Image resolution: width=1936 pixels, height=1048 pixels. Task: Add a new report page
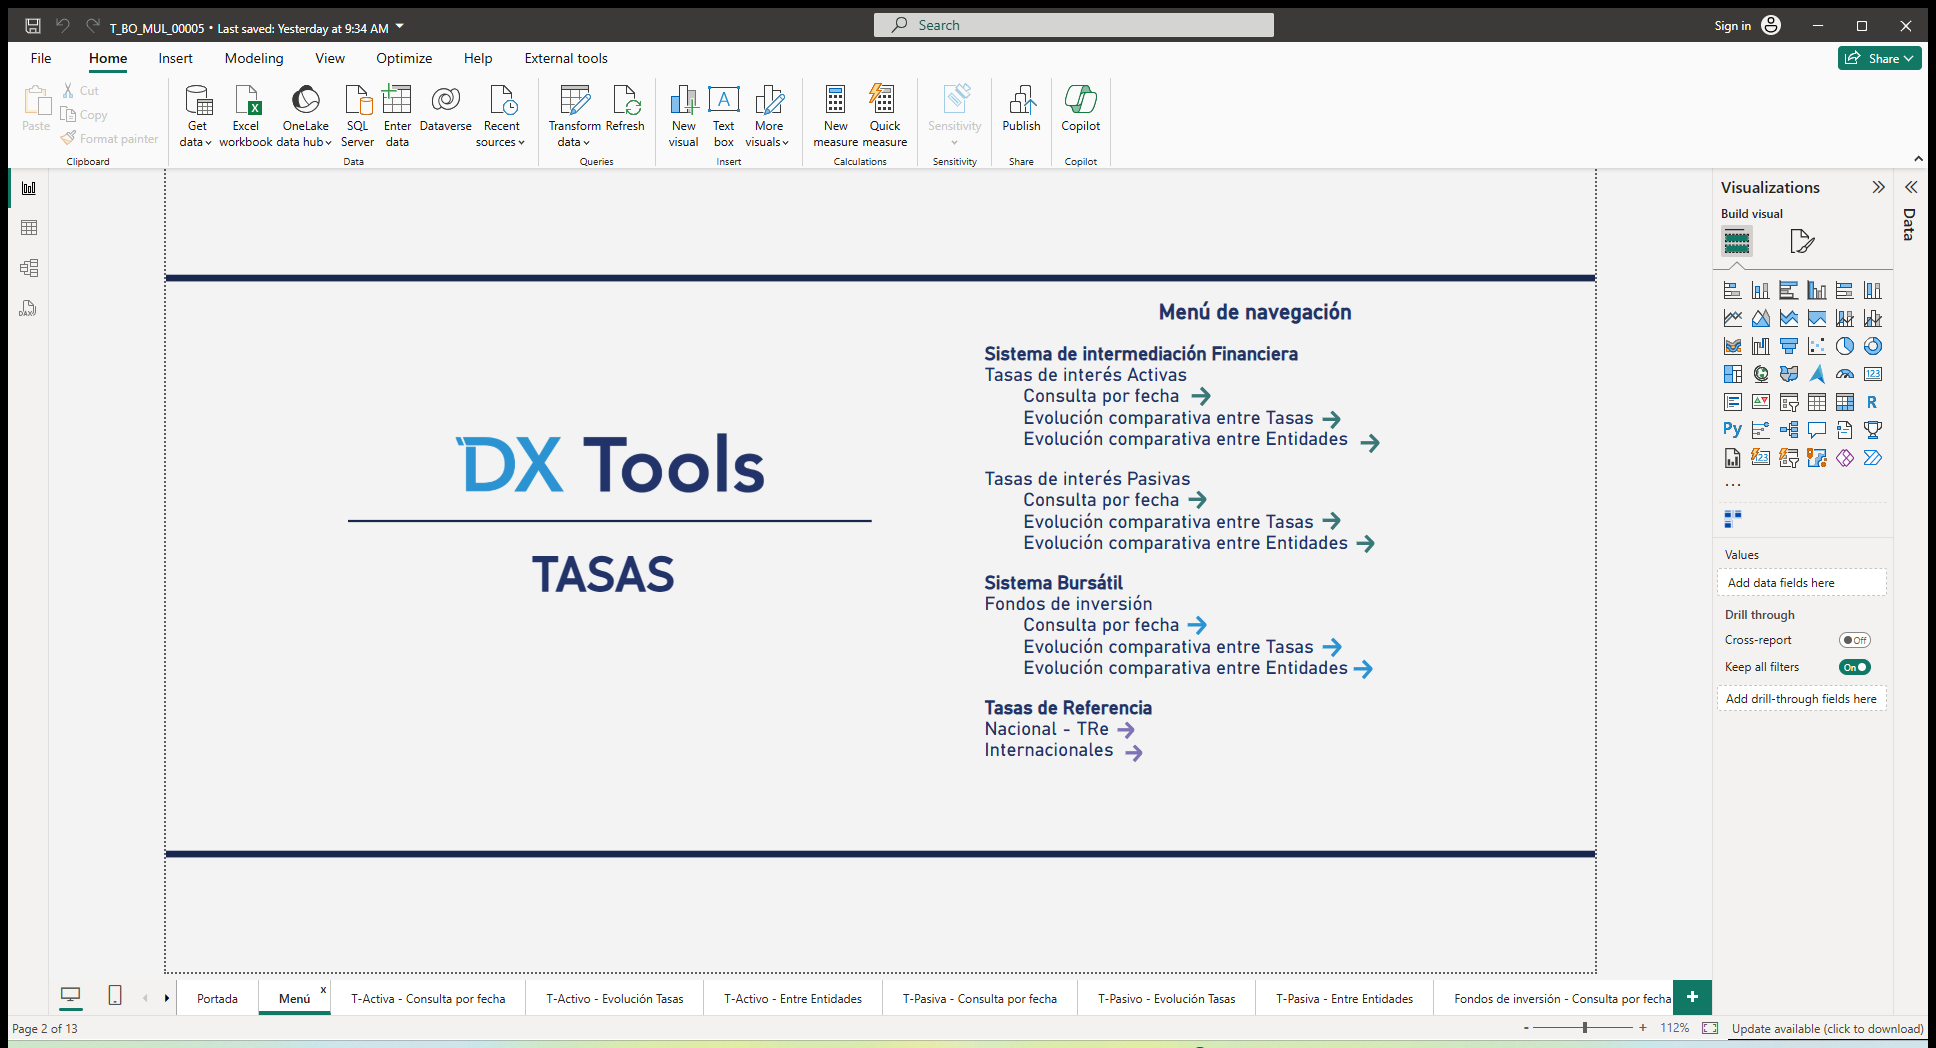tap(1692, 997)
